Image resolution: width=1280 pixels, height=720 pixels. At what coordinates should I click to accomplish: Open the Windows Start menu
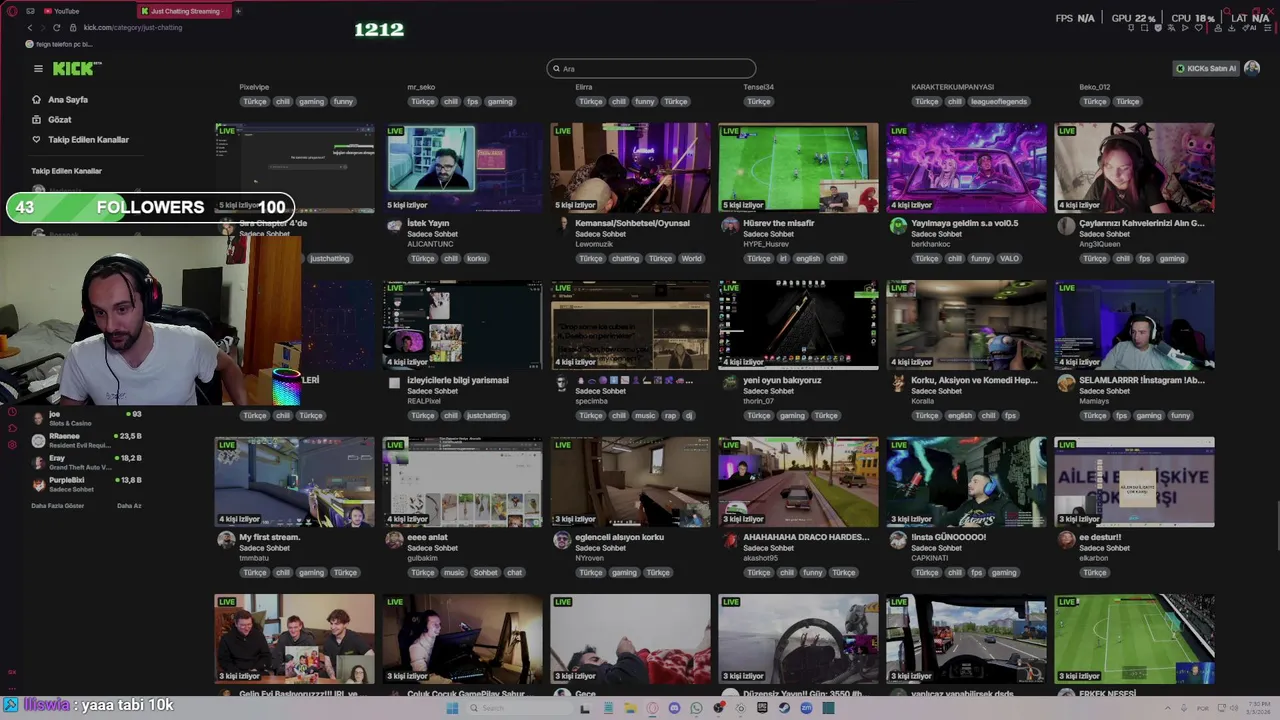452,708
